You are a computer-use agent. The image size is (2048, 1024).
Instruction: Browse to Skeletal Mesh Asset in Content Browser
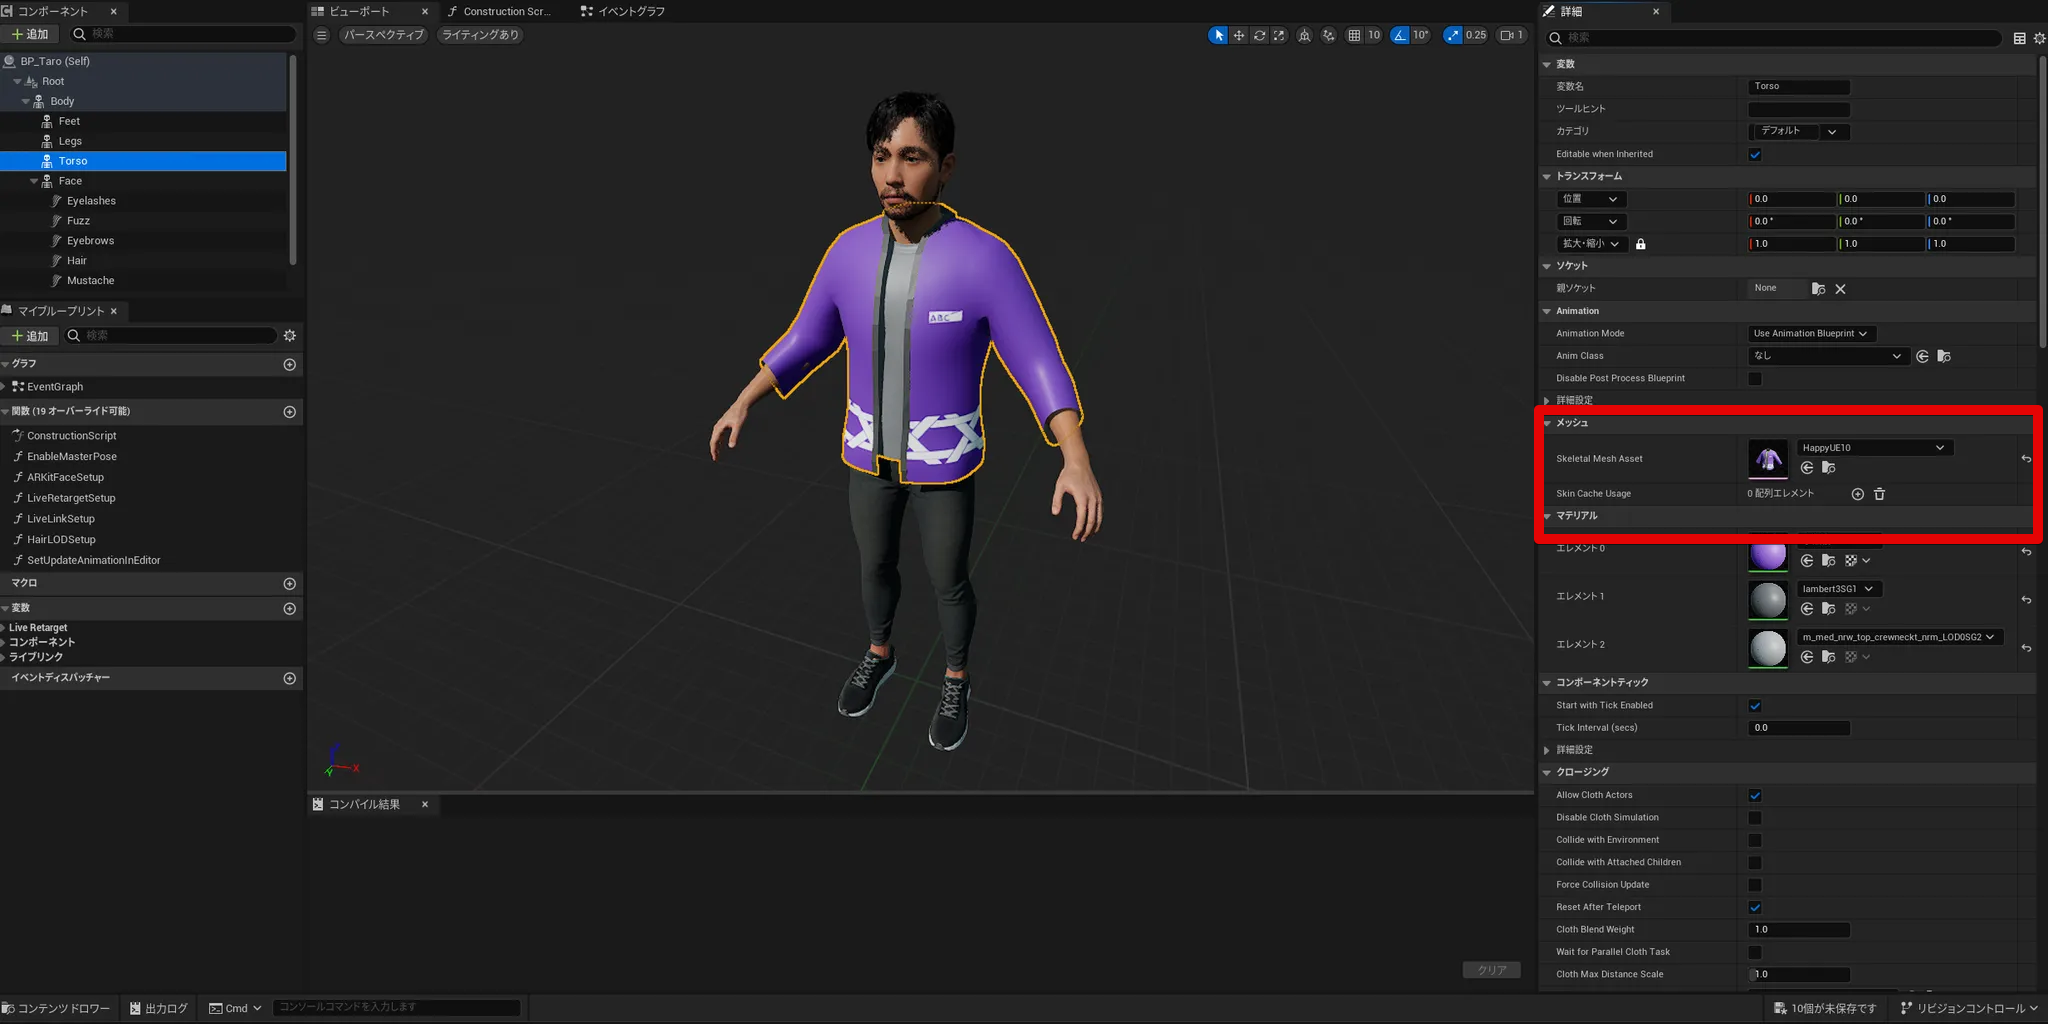(x=1828, y=468)
